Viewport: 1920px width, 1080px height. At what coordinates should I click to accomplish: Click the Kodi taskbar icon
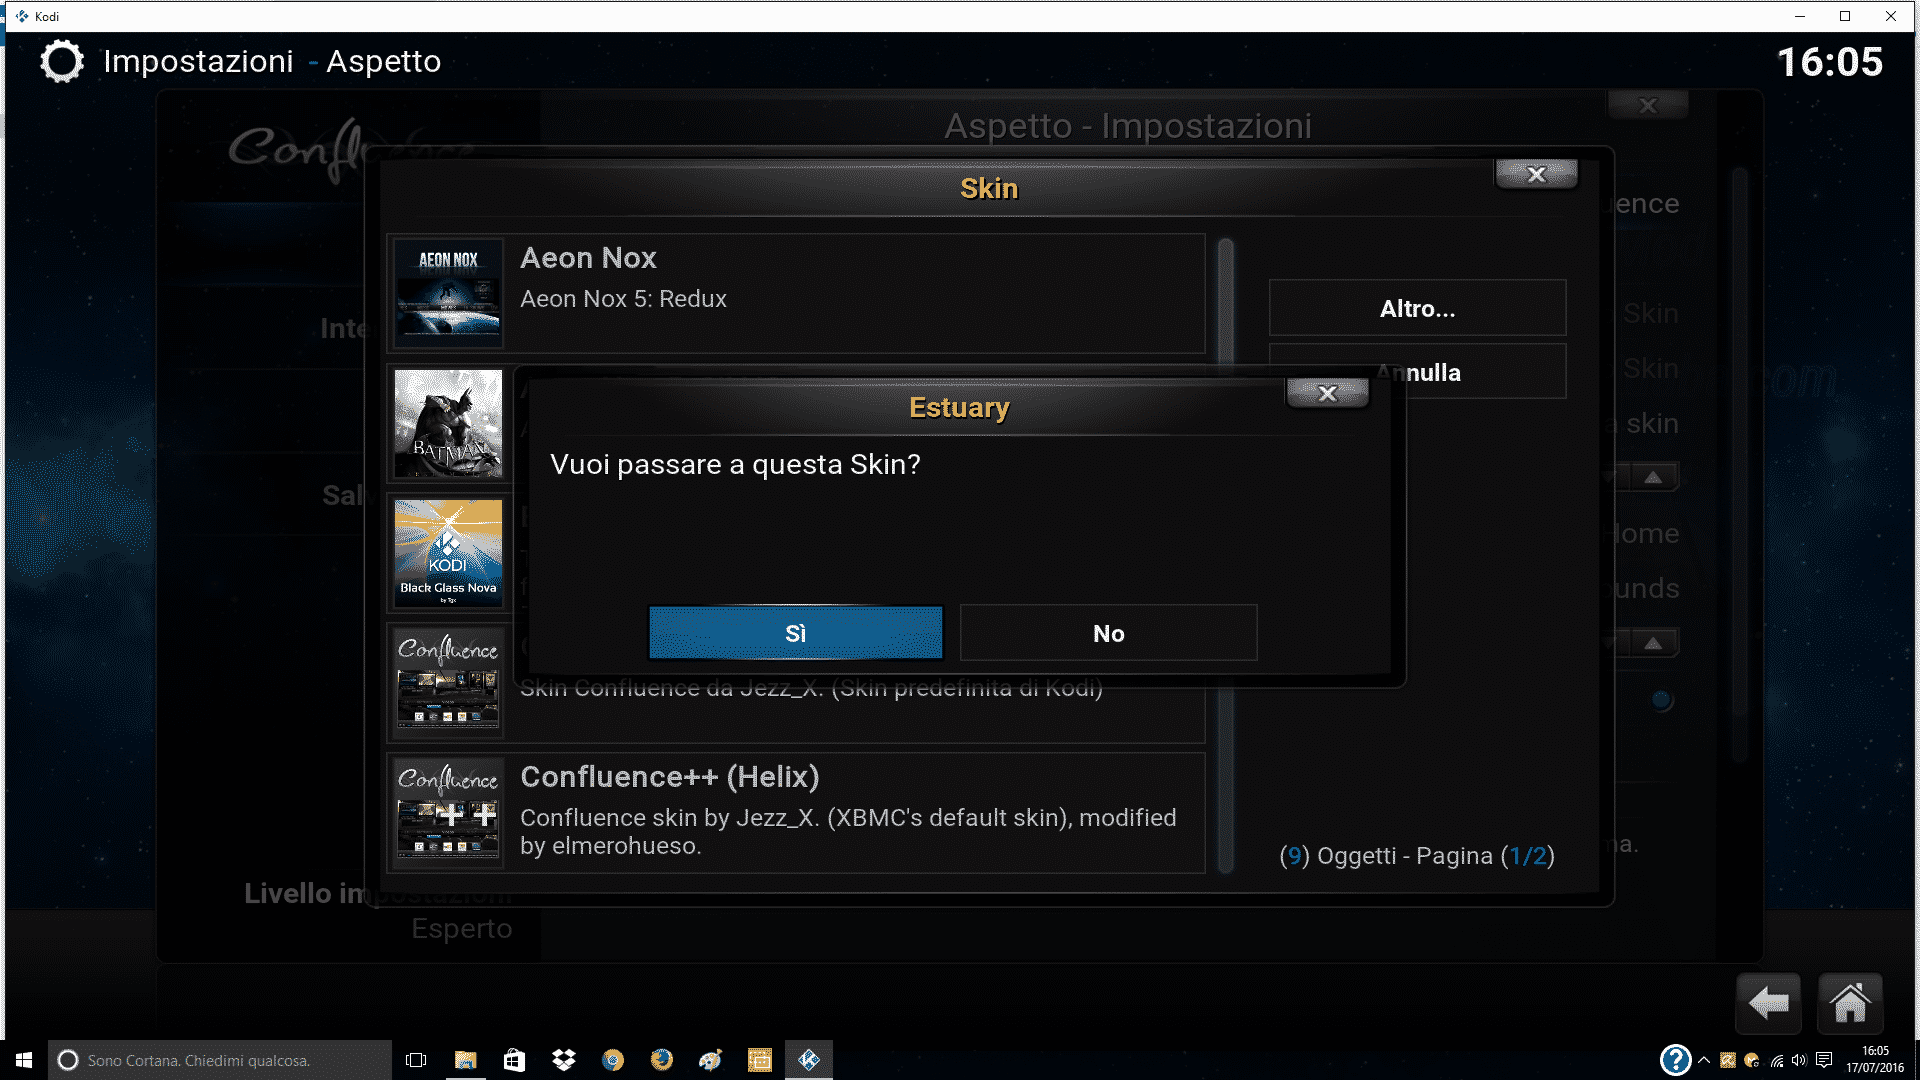coord(809,1060)
